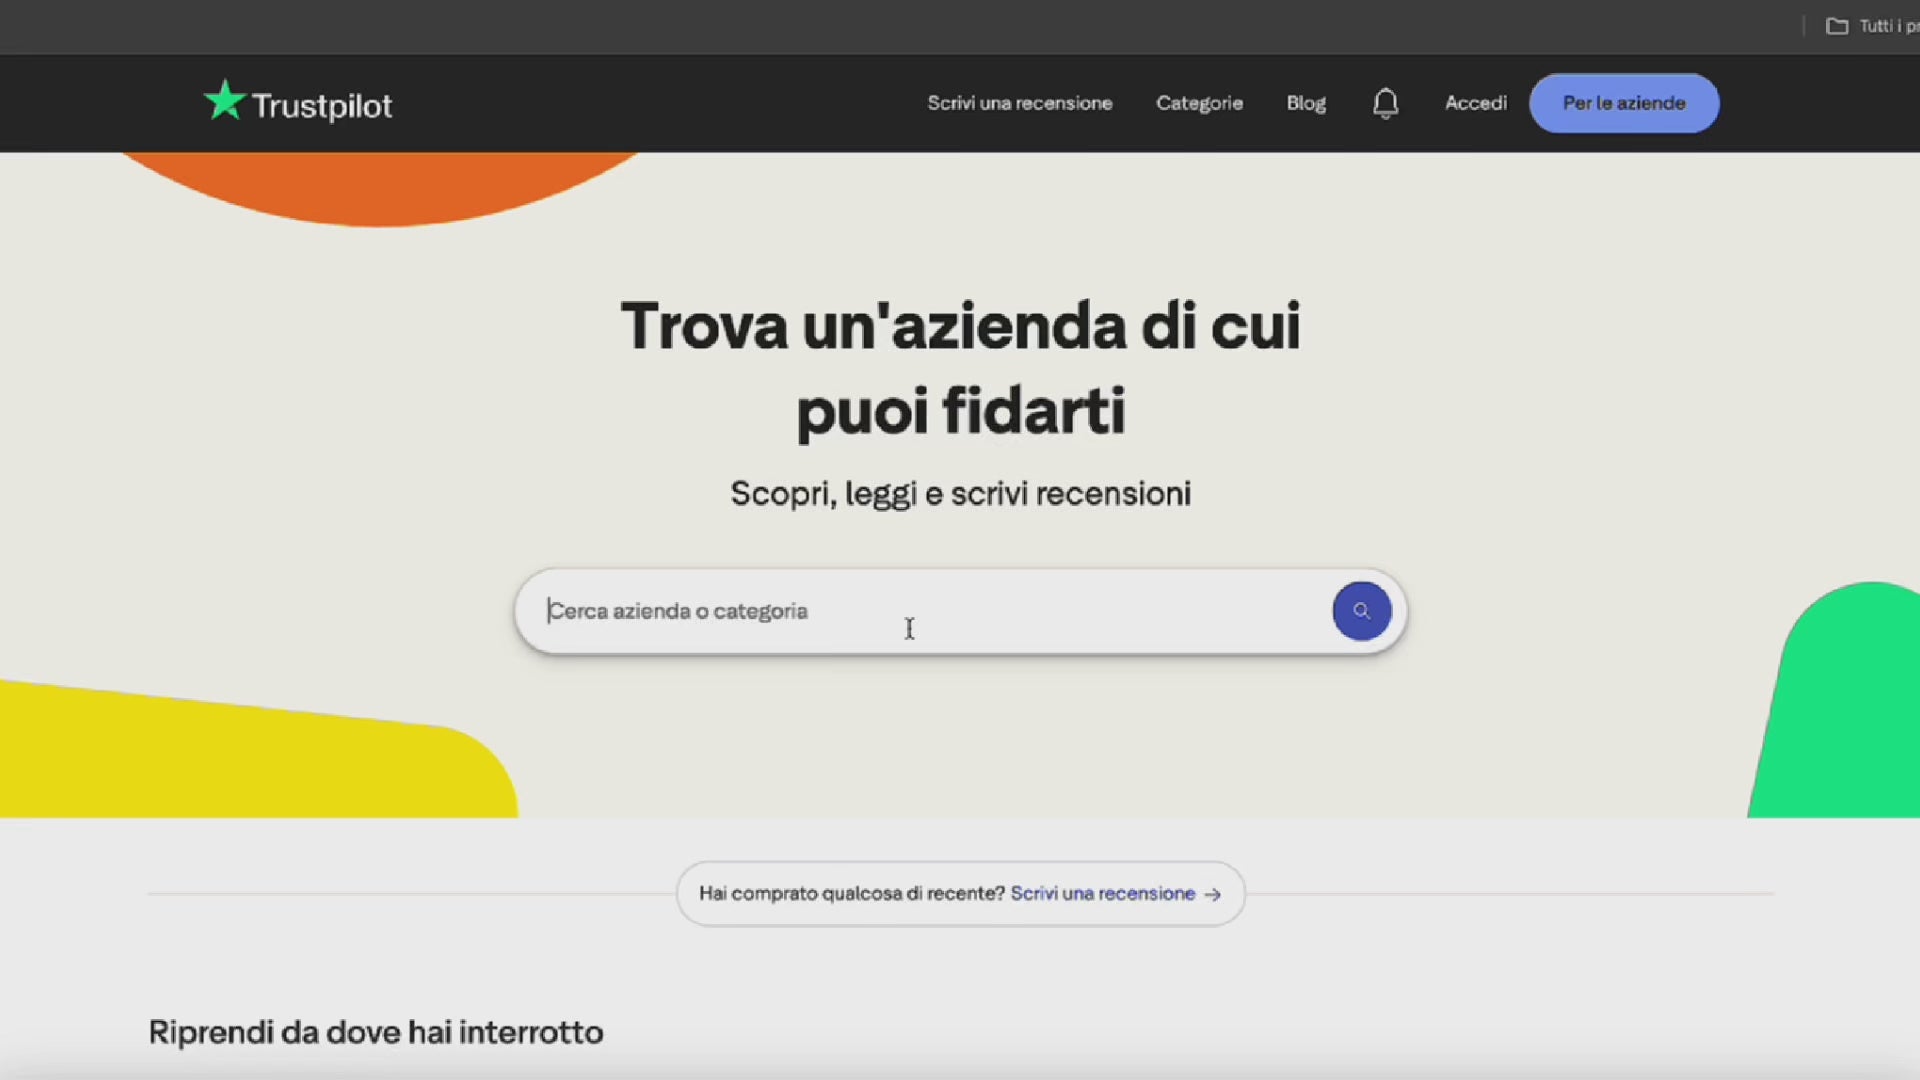Click the arrow beside the review prompt link
This screenshot has width=1920, height=1080.
pyautogui.click(x=1213, y=894)
